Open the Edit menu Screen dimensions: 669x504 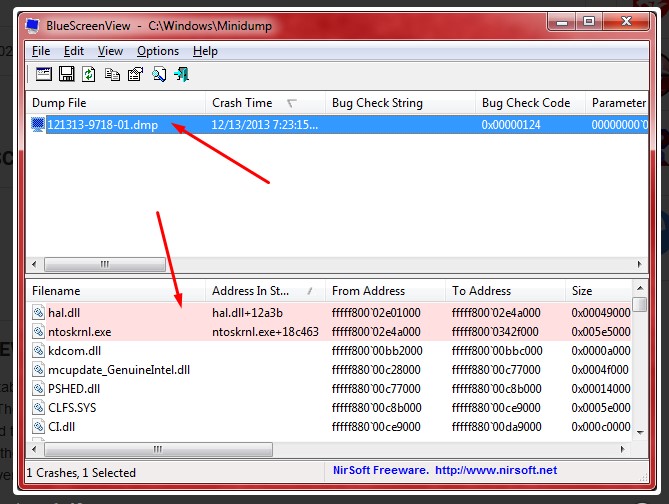tap(74, 51)
